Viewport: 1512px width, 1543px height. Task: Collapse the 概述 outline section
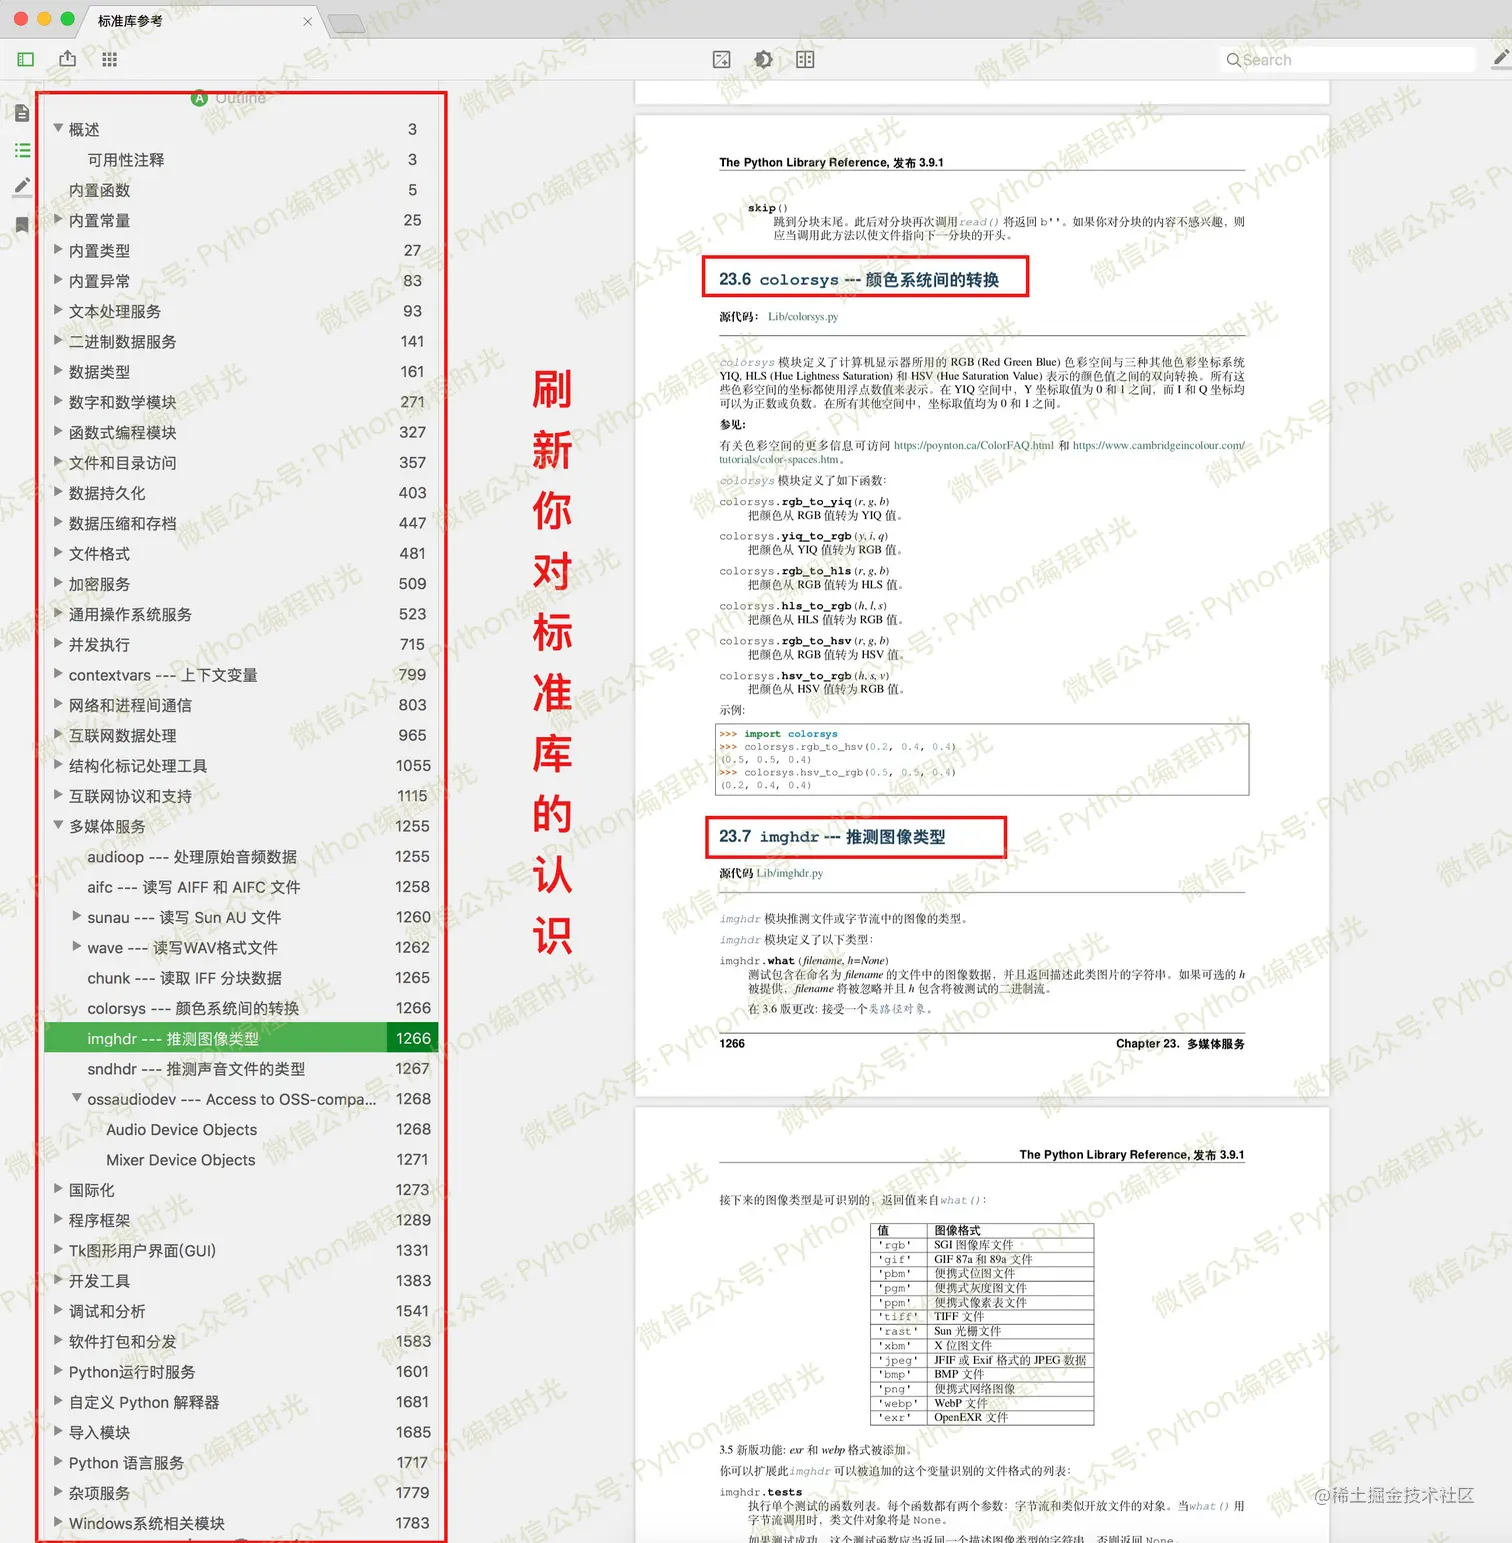[58, 128]
